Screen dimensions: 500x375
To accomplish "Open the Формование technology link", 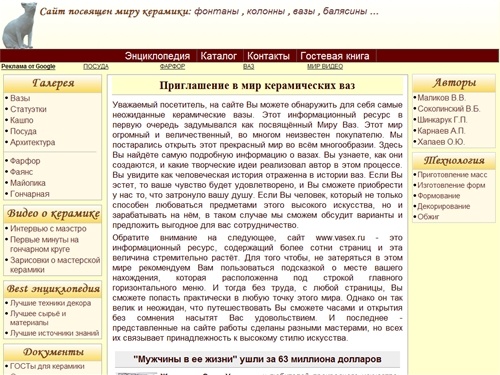I will tap(439, 196).
